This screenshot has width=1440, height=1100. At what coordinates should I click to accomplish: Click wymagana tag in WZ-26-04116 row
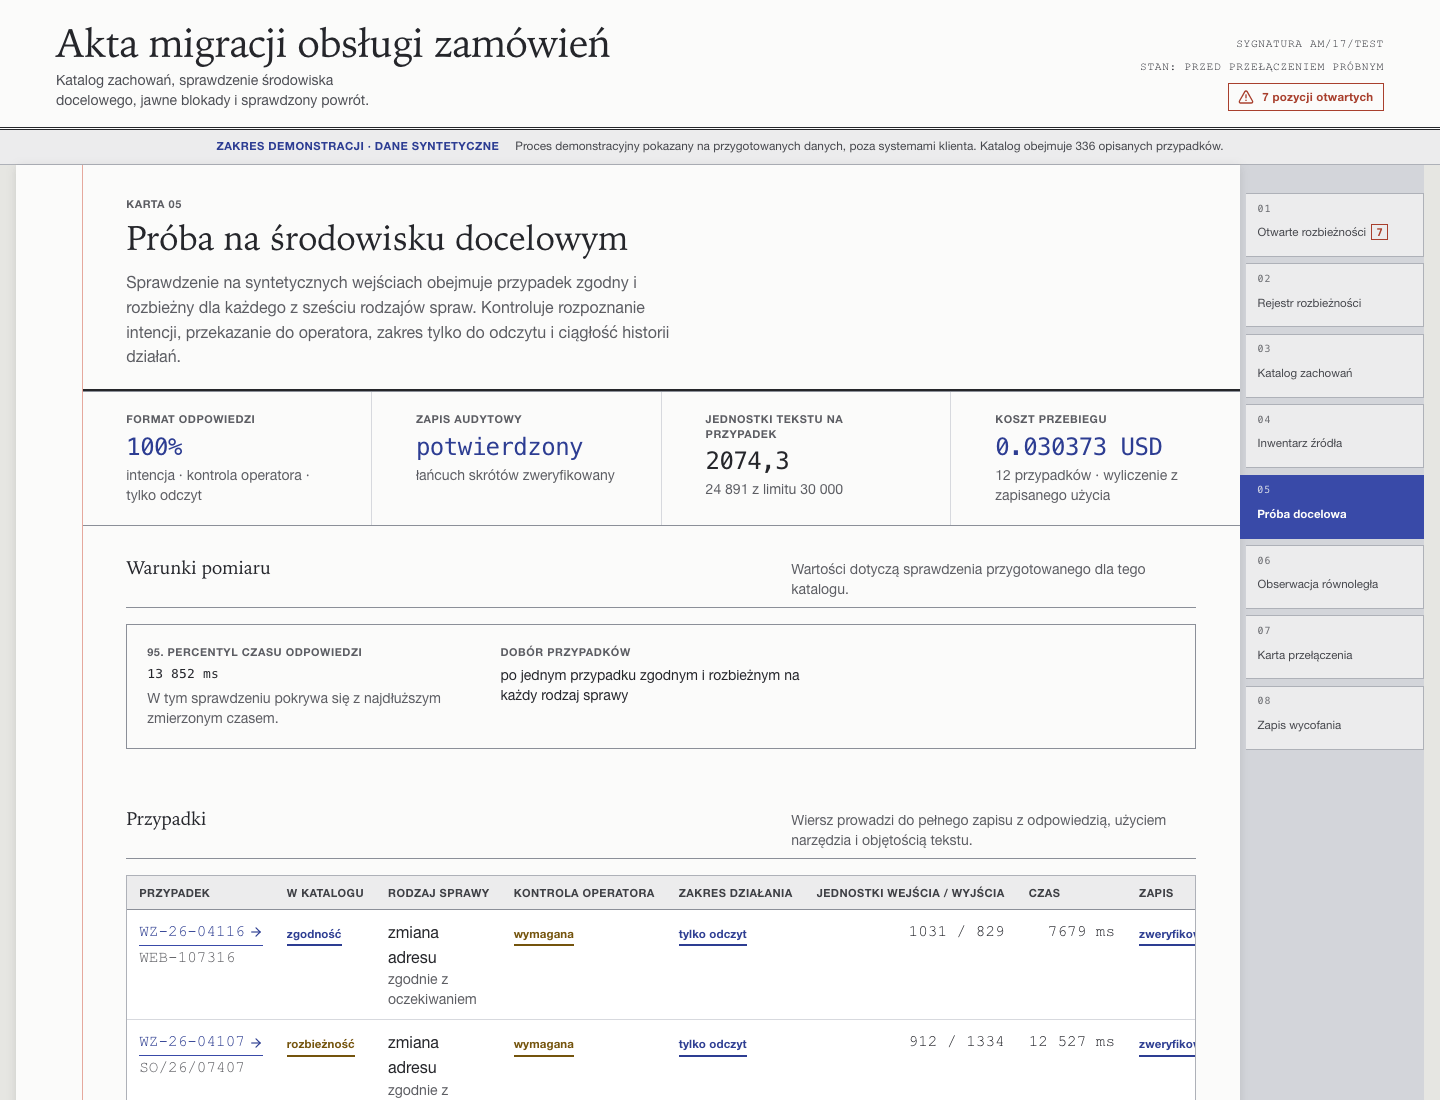click(544, 935)
